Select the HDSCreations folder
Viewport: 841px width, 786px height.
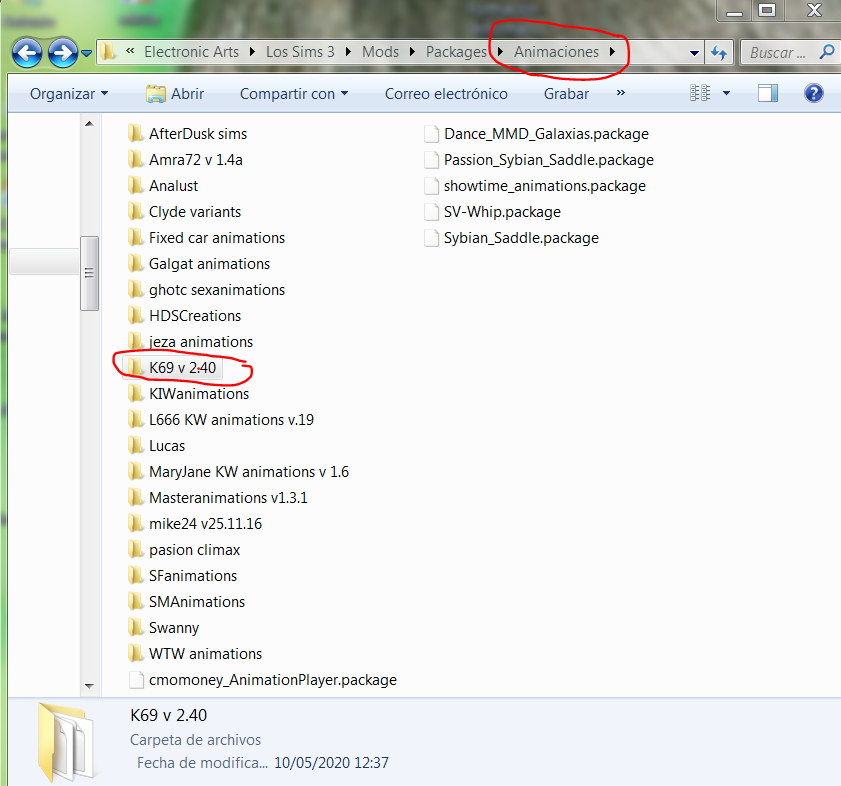click(185, 316)
